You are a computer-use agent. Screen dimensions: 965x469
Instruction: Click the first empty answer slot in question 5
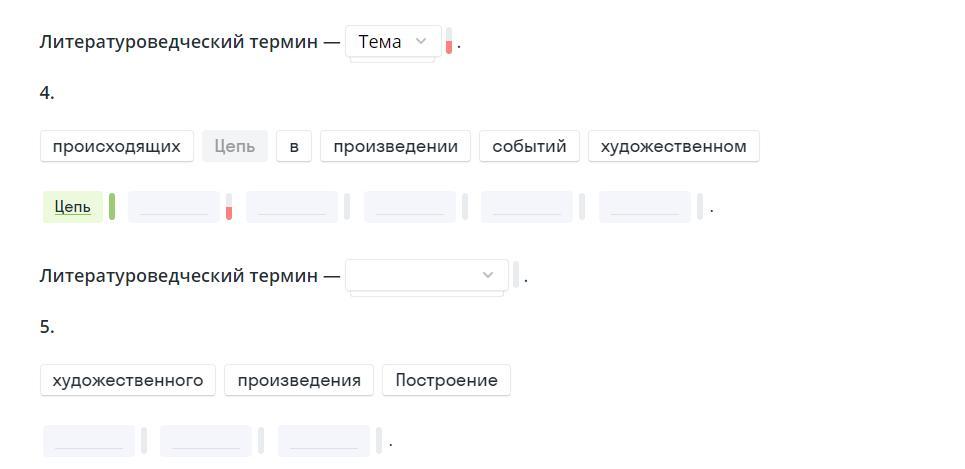point(89,441)
